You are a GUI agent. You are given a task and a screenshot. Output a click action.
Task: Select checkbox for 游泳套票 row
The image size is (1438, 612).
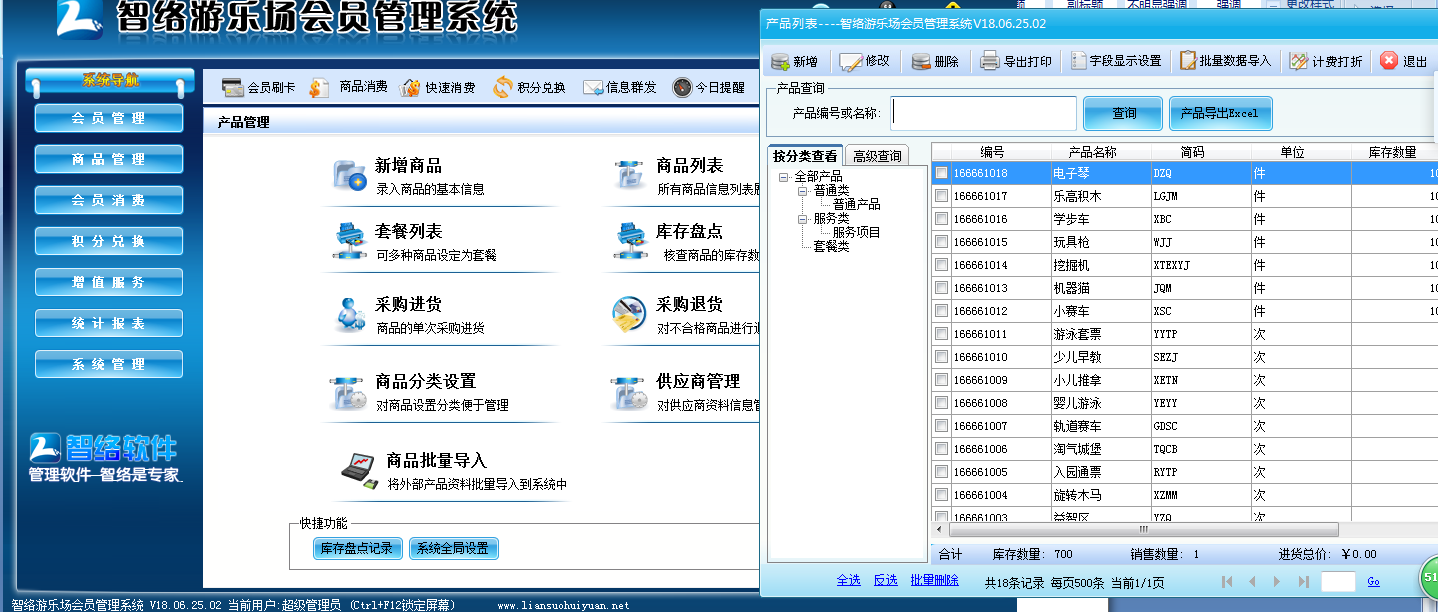tap(941, 334)
